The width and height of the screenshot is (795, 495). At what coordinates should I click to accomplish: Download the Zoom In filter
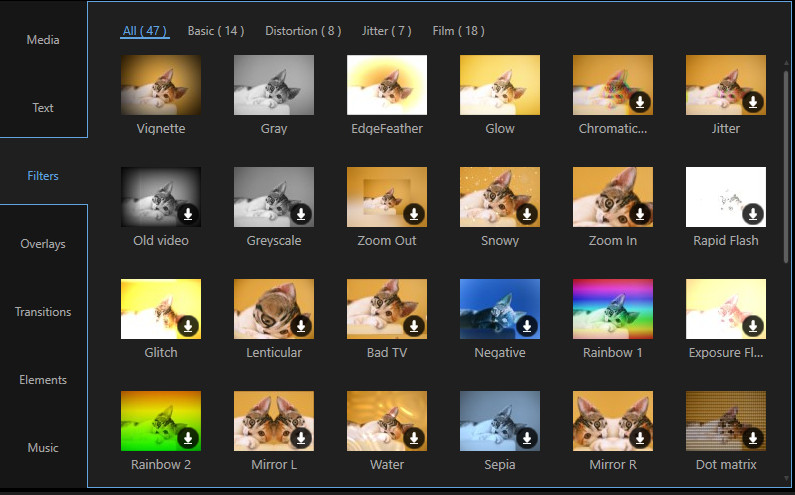[640, 215]
